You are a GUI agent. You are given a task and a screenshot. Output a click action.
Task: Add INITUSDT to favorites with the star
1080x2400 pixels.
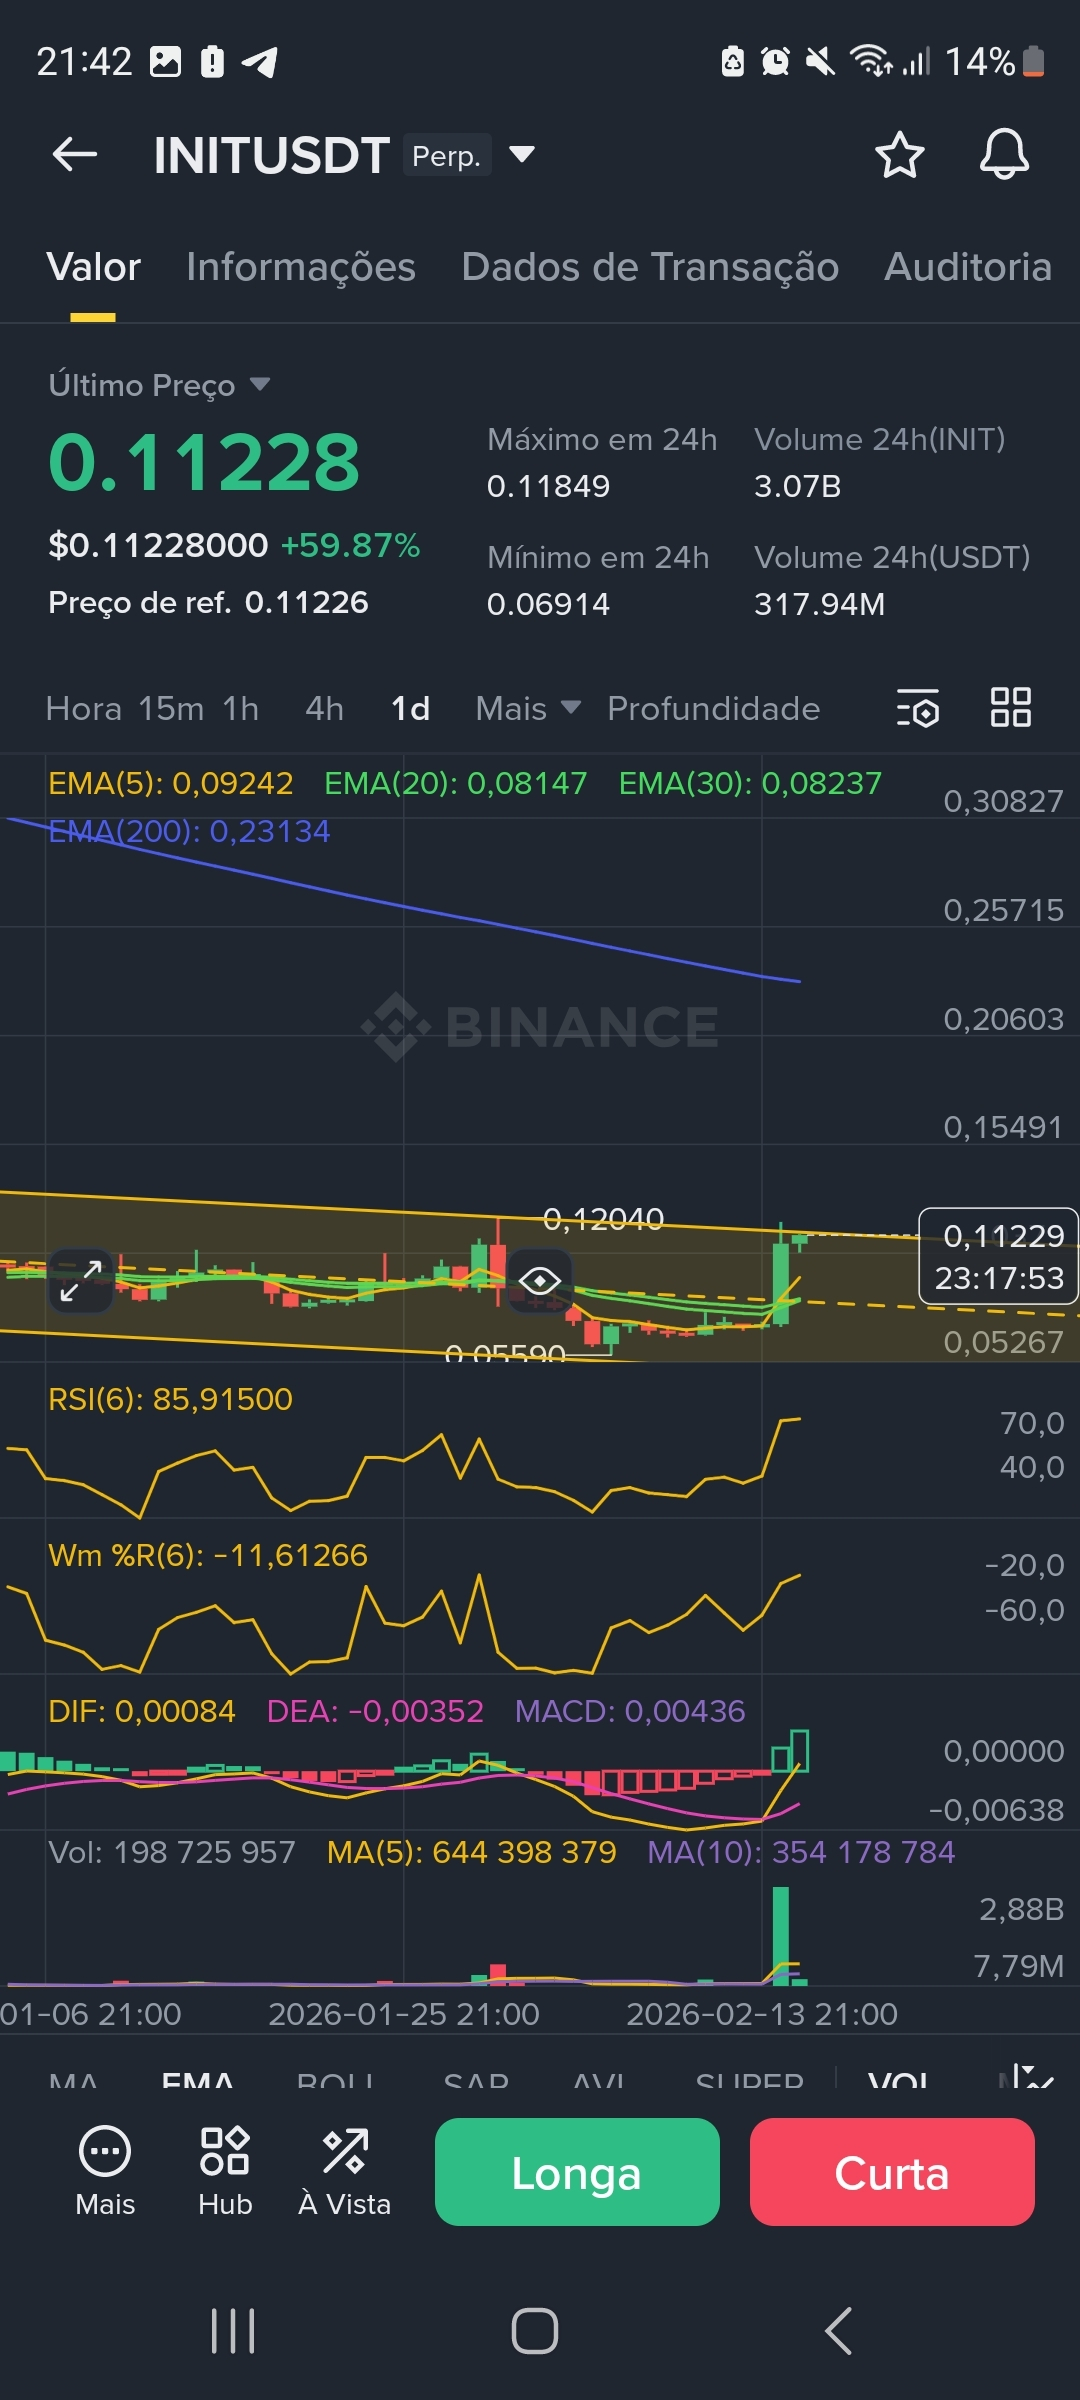(x=899, y=155)
